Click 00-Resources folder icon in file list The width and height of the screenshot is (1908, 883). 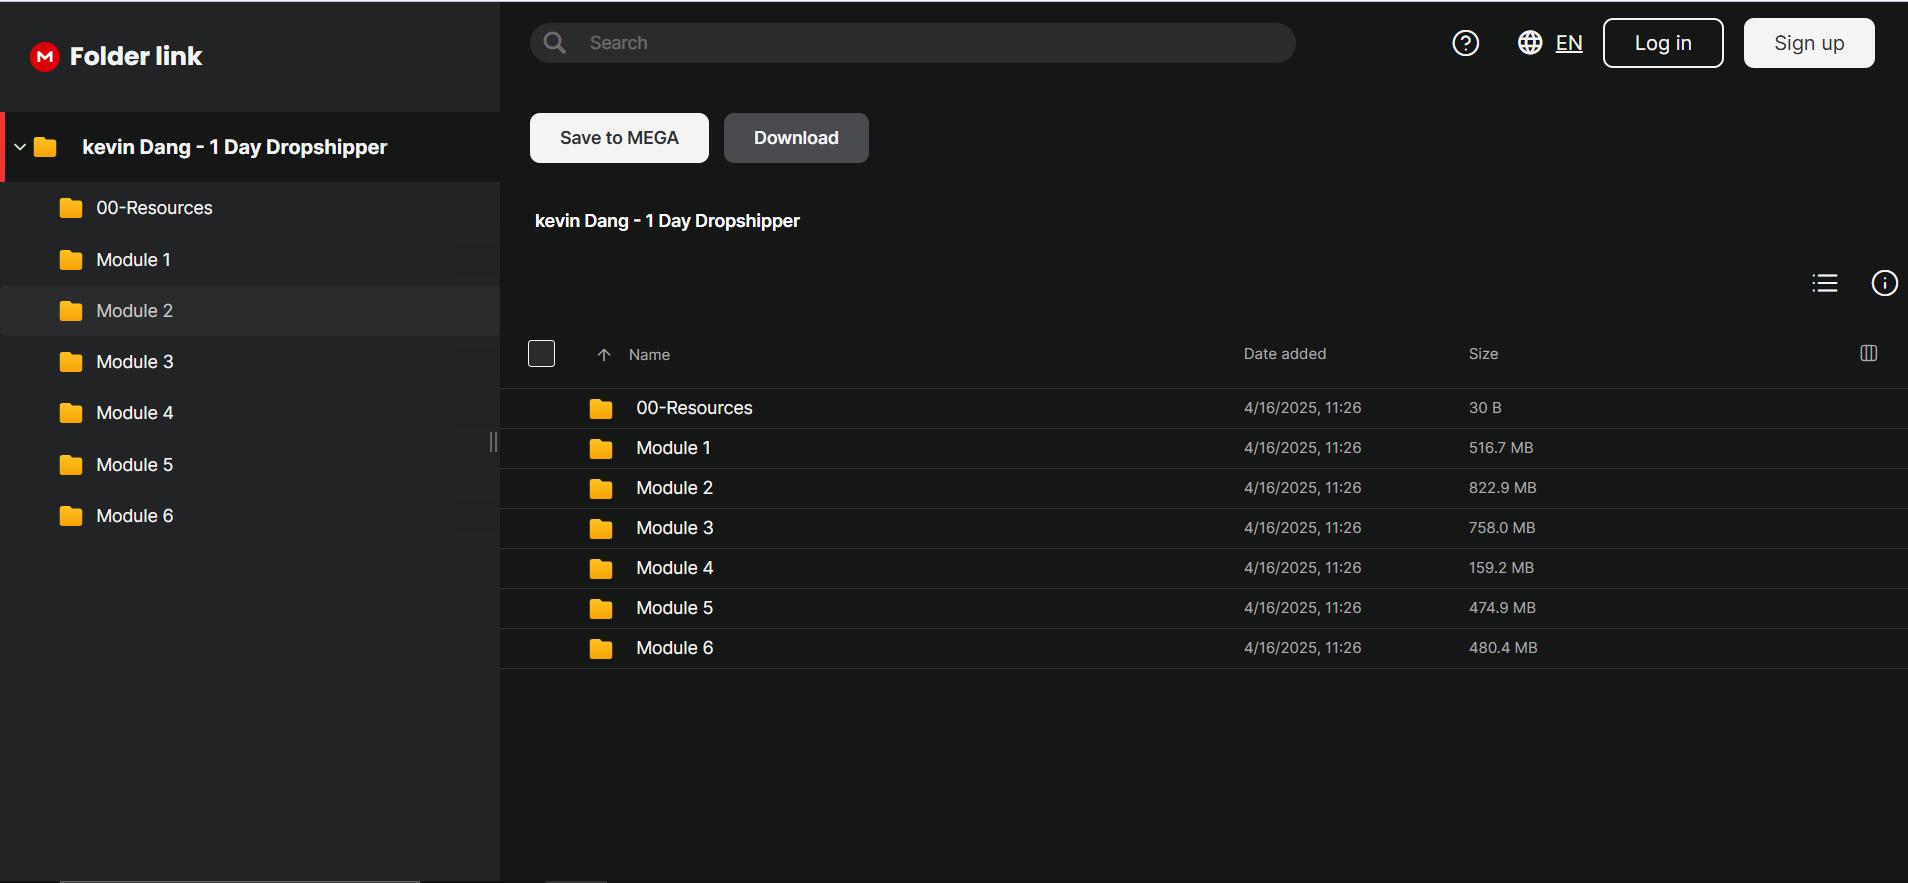click(x=601, y=409)
